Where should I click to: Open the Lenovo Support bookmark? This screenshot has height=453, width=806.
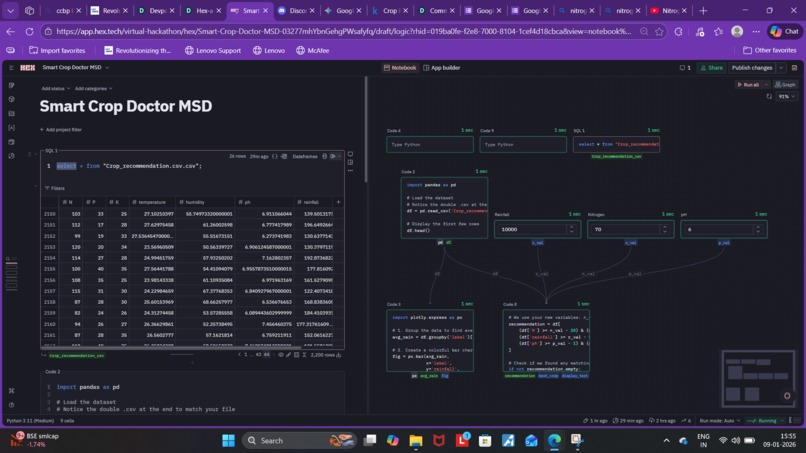(x=213, y=50)
